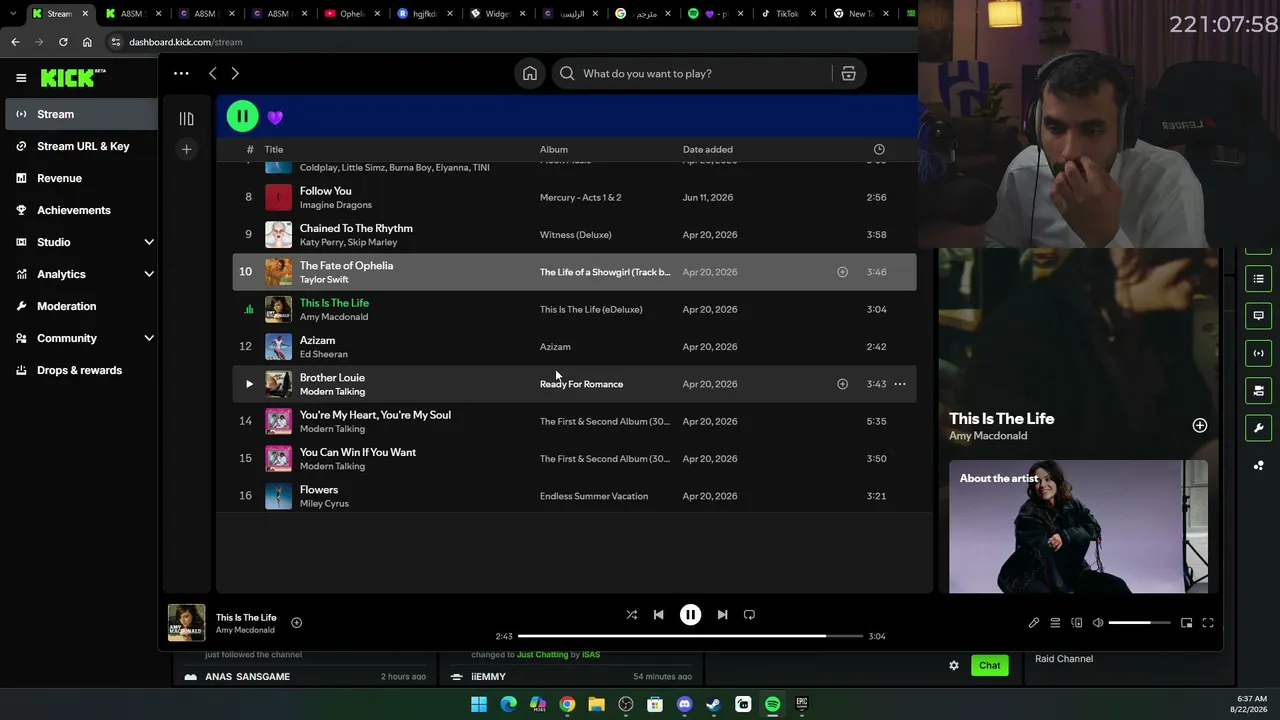The image size is (1280, 720).
Task: Open Your Library icon in Spotify sidebar
Action: pyautogui.click(x=186, y=118)
